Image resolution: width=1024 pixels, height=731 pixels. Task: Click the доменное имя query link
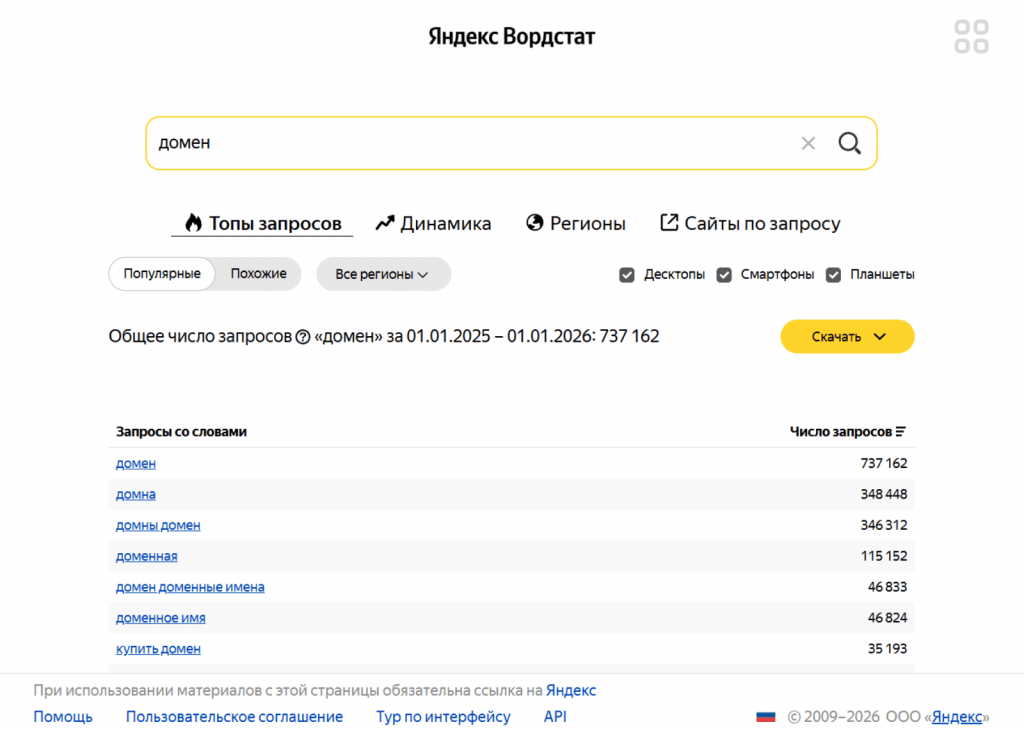pyautogui.click(x=161, y=618)
